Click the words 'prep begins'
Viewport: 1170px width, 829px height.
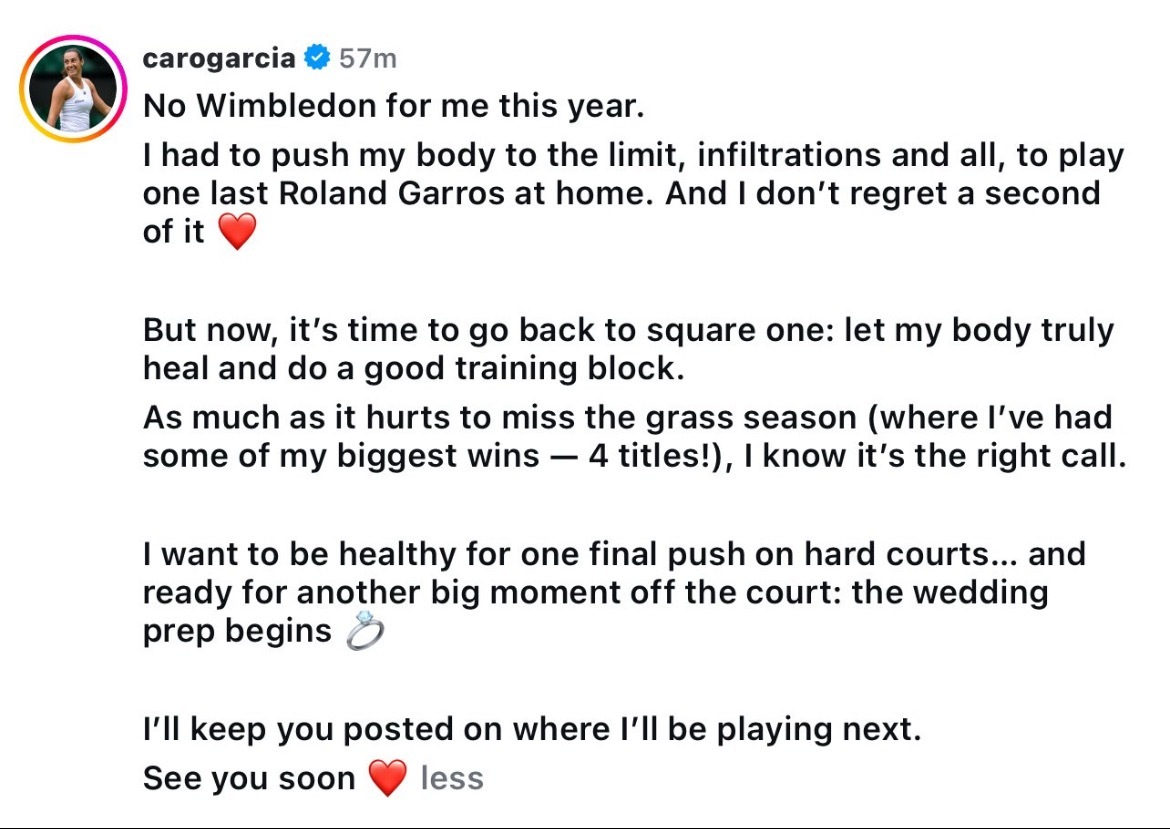237,631
